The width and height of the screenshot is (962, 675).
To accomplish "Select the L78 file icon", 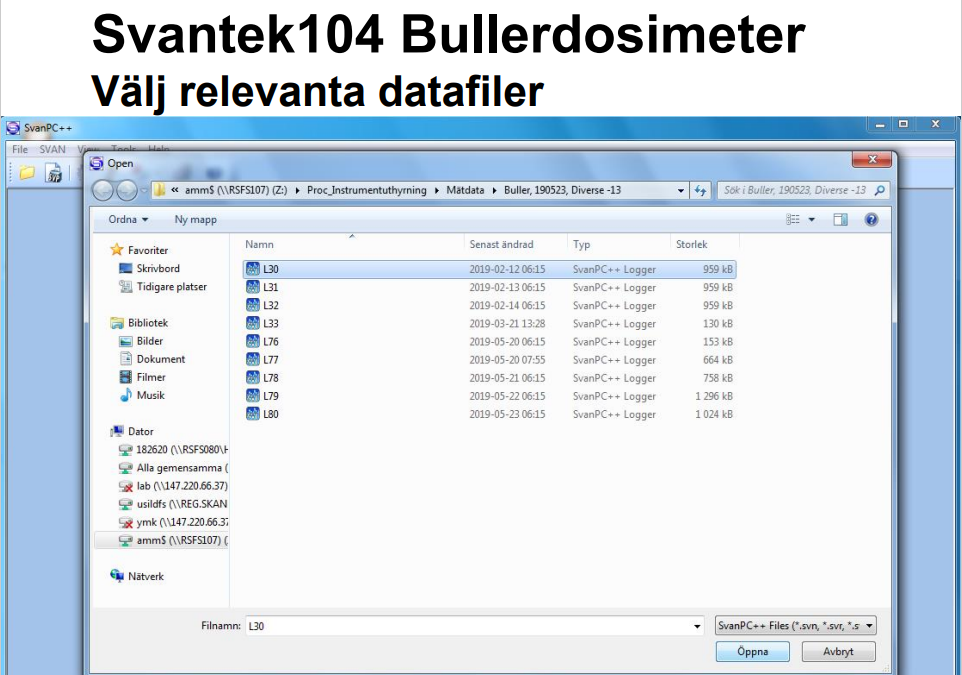I will point(253,377).
